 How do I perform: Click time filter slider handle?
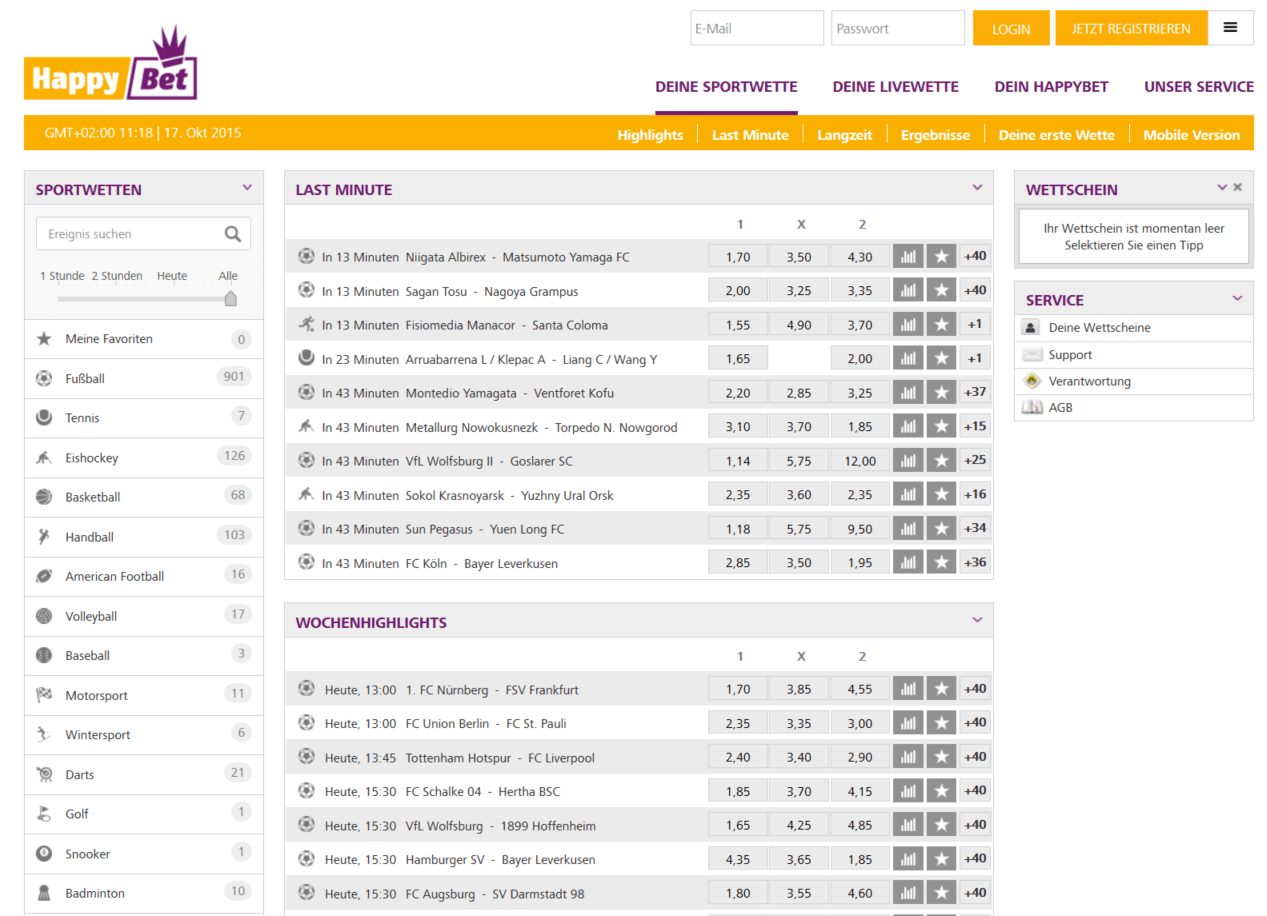(x=231, y=298)
